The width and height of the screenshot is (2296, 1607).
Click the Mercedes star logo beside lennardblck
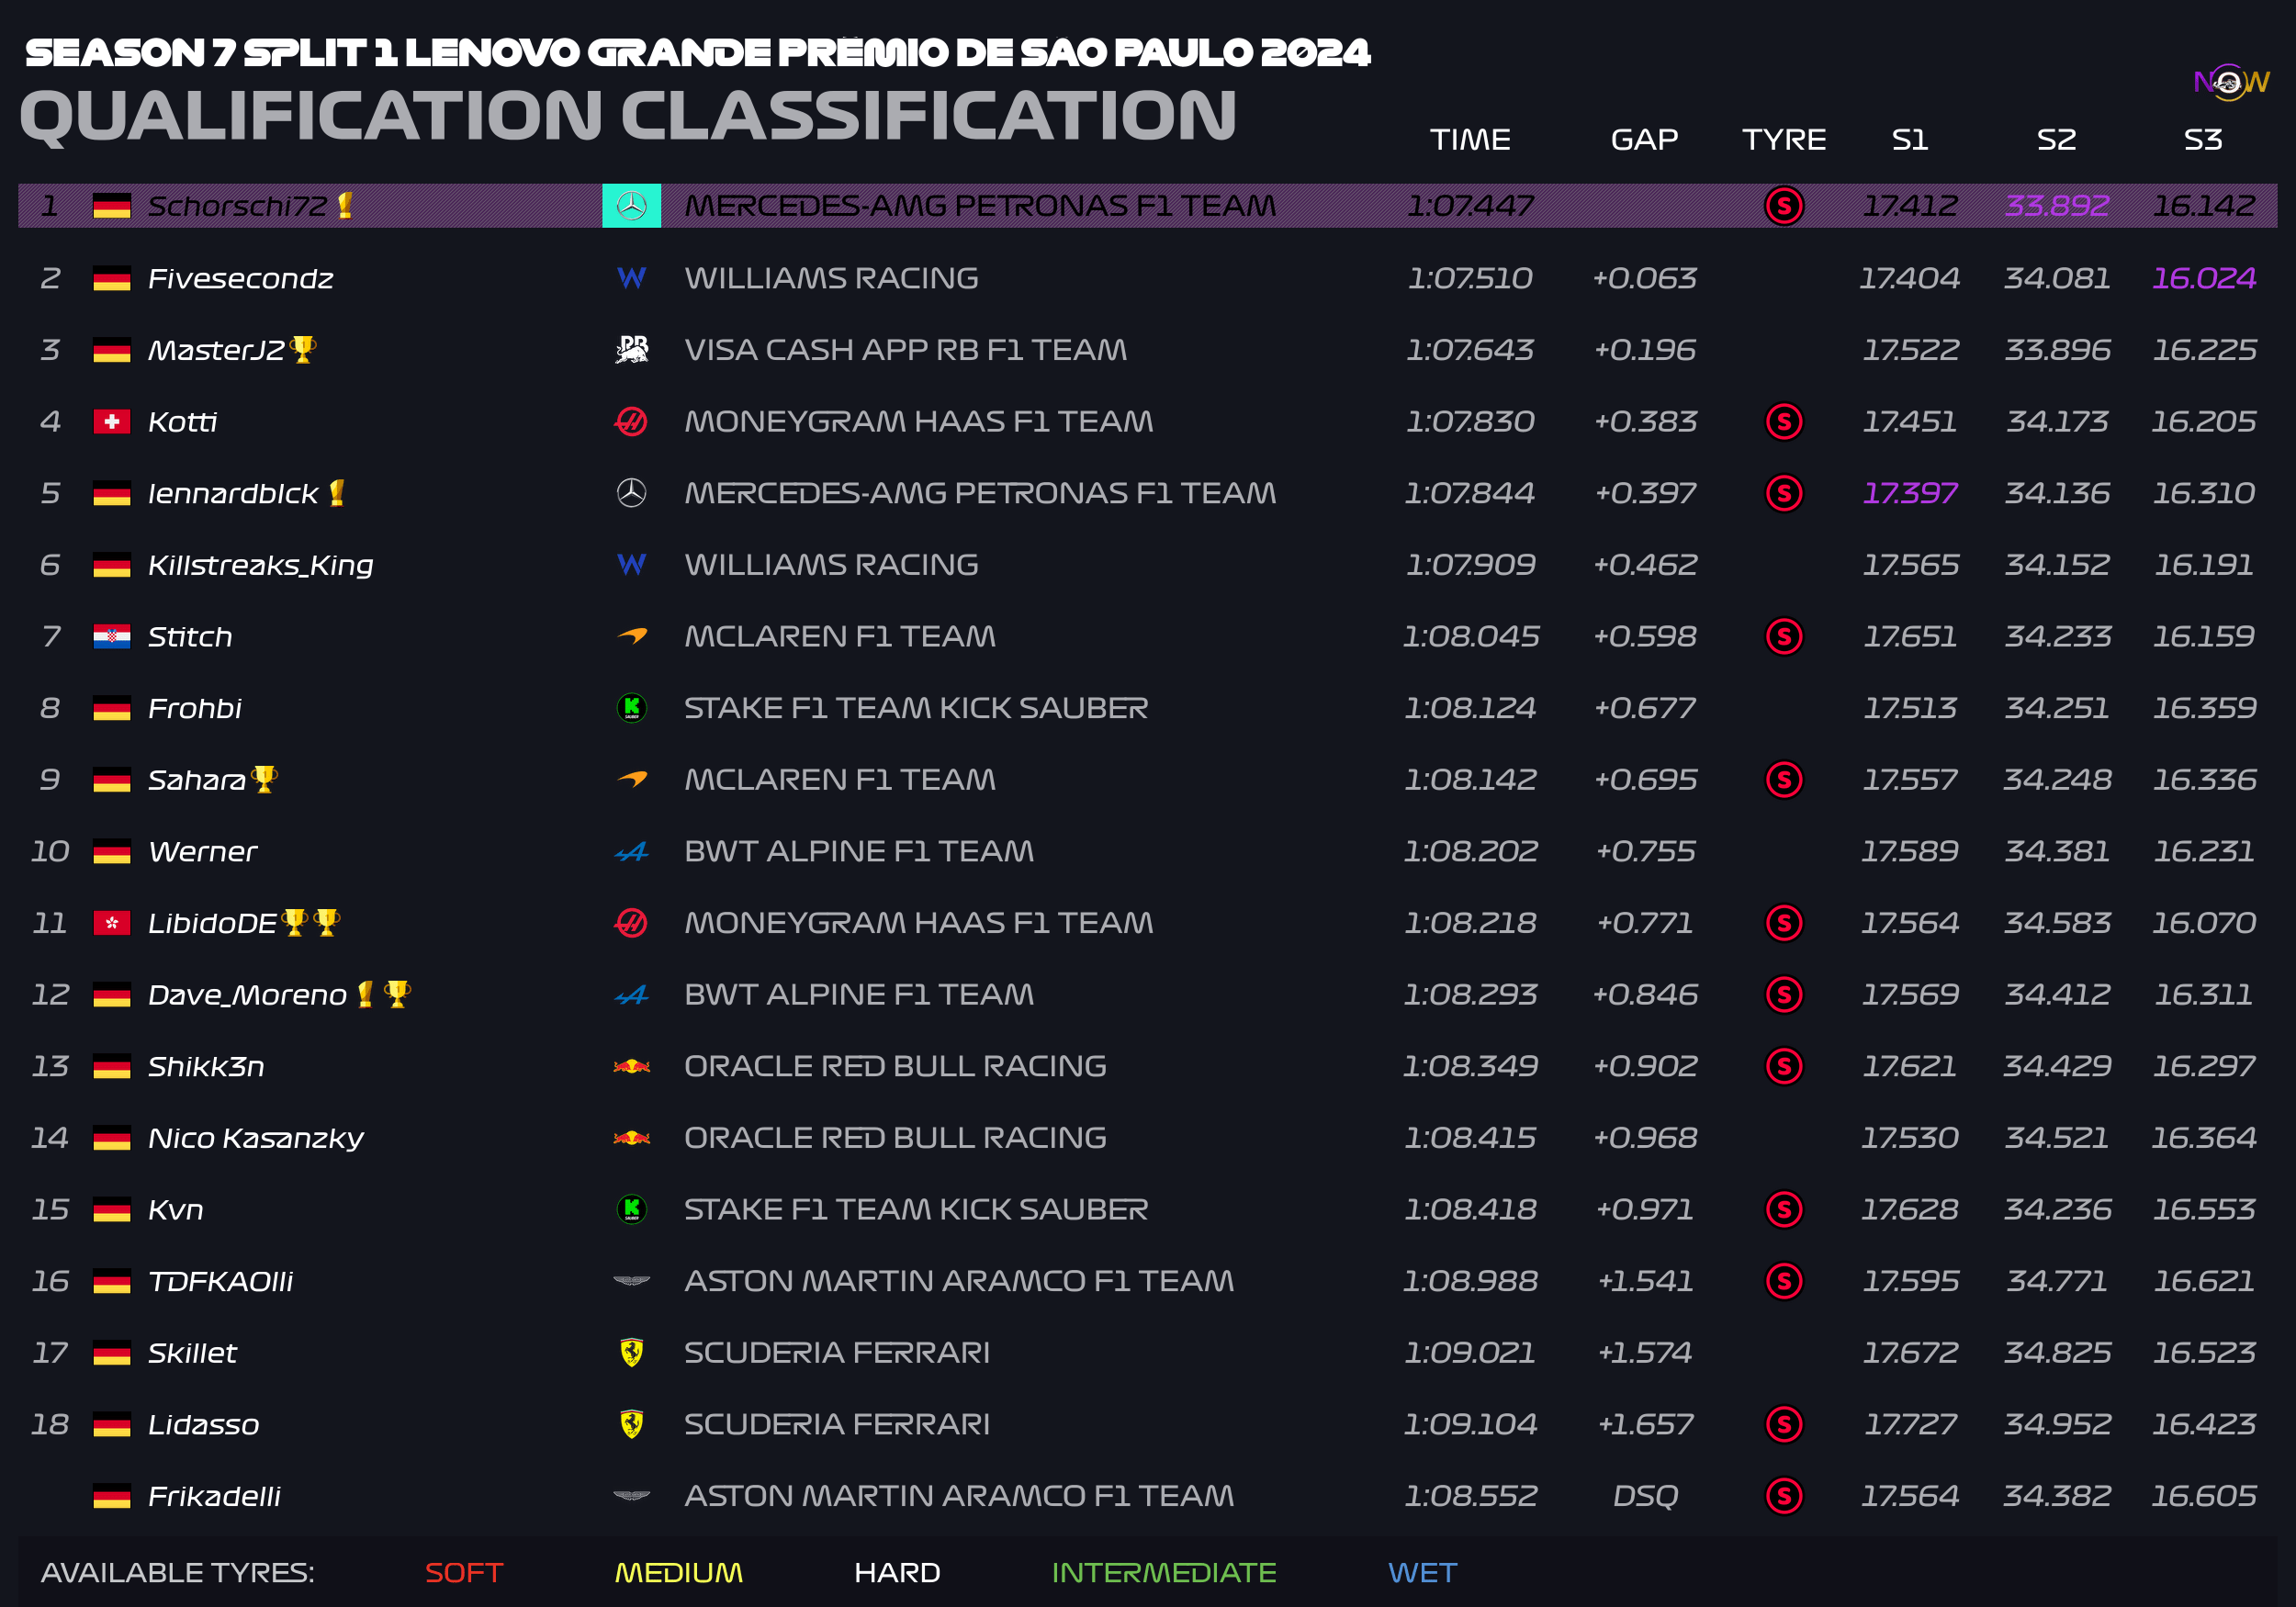[x=631, y=493]
